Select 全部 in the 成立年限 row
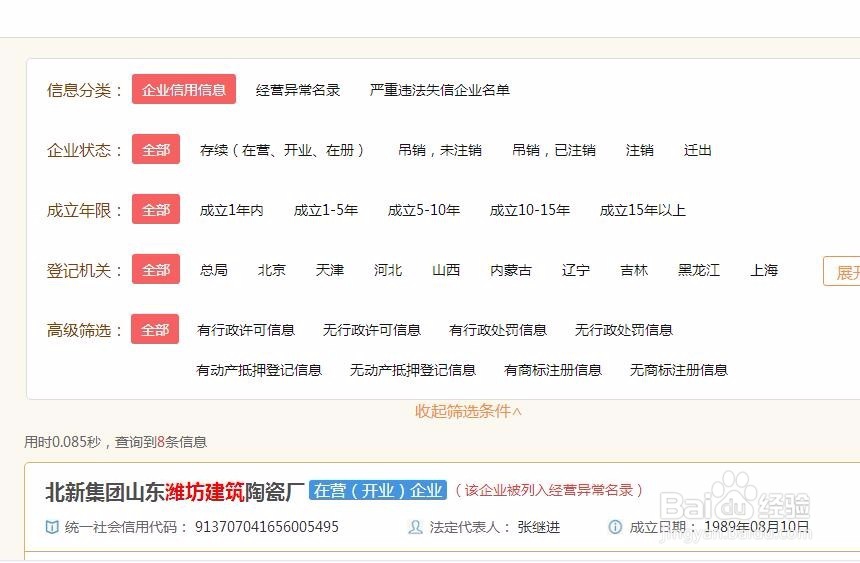This screenshot has width=860, height=563. coord(156,209)
